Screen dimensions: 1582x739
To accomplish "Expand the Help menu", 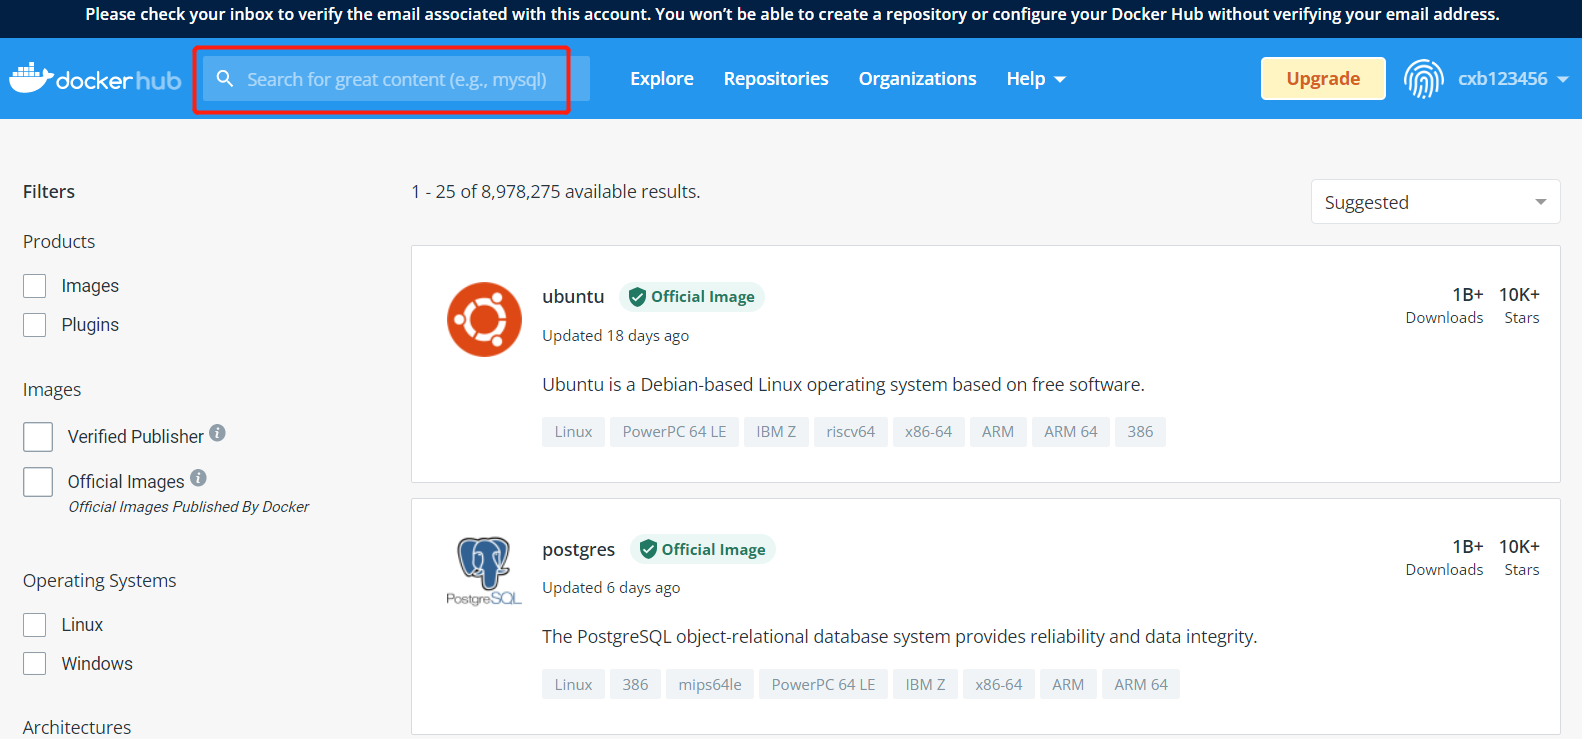I will 1036,79.
